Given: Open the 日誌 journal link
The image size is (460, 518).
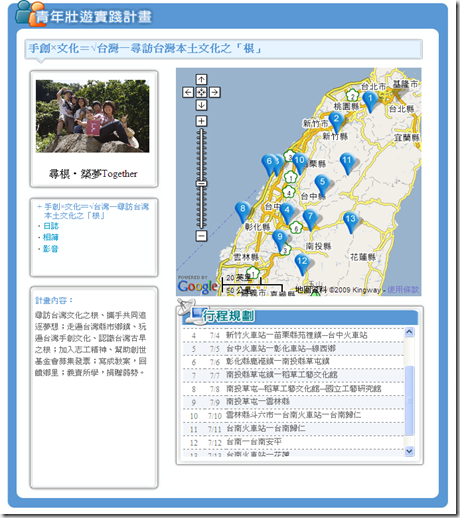Looking at the screenshot, I should pos(51,226).
